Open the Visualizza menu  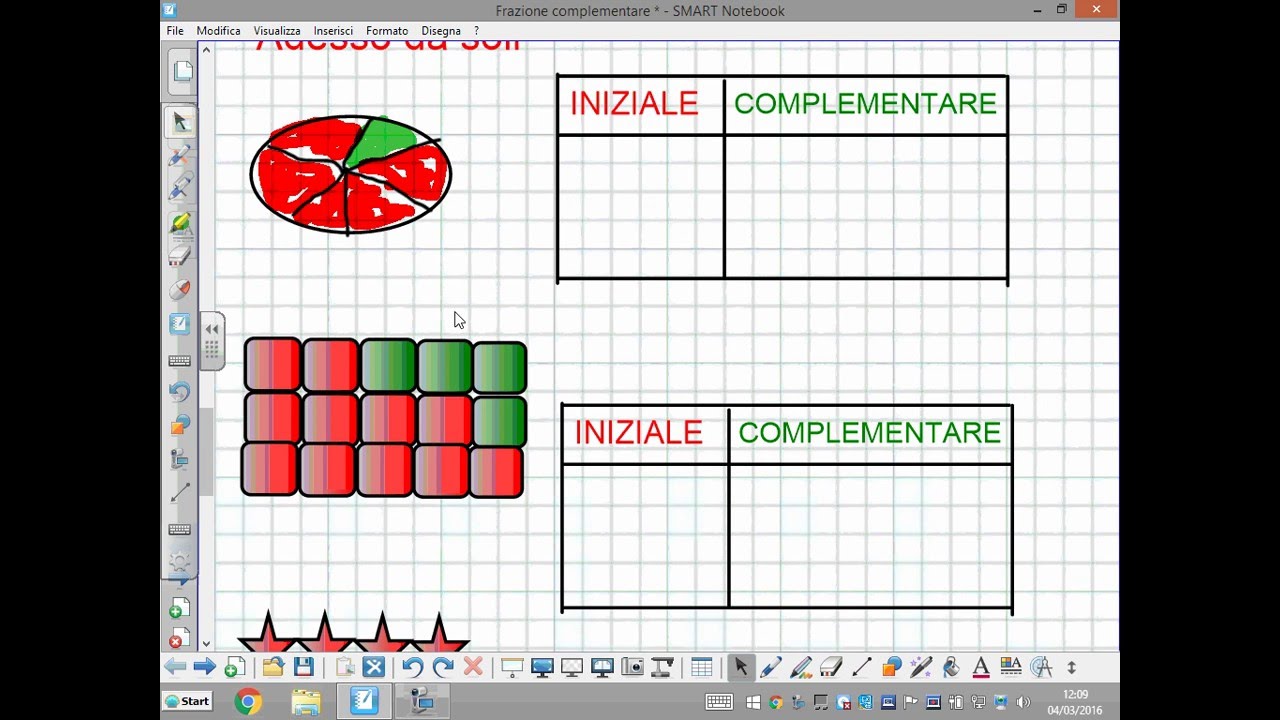coord(277,31)
